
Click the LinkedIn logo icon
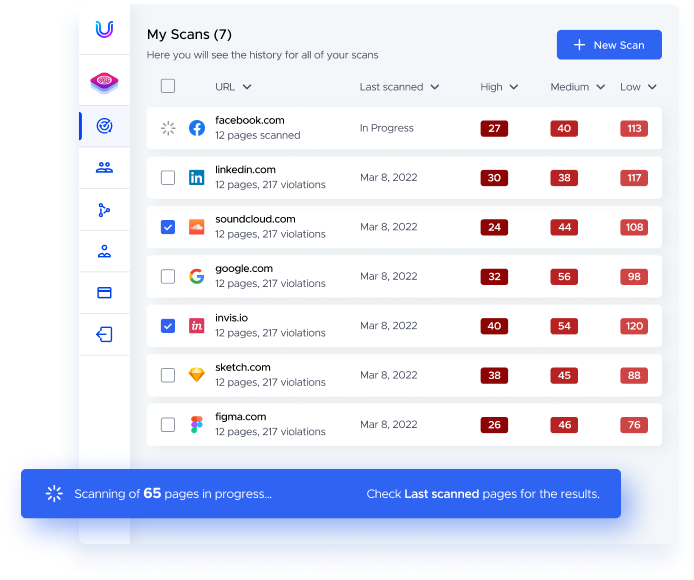pyautogui.click(x=197, y=178)
